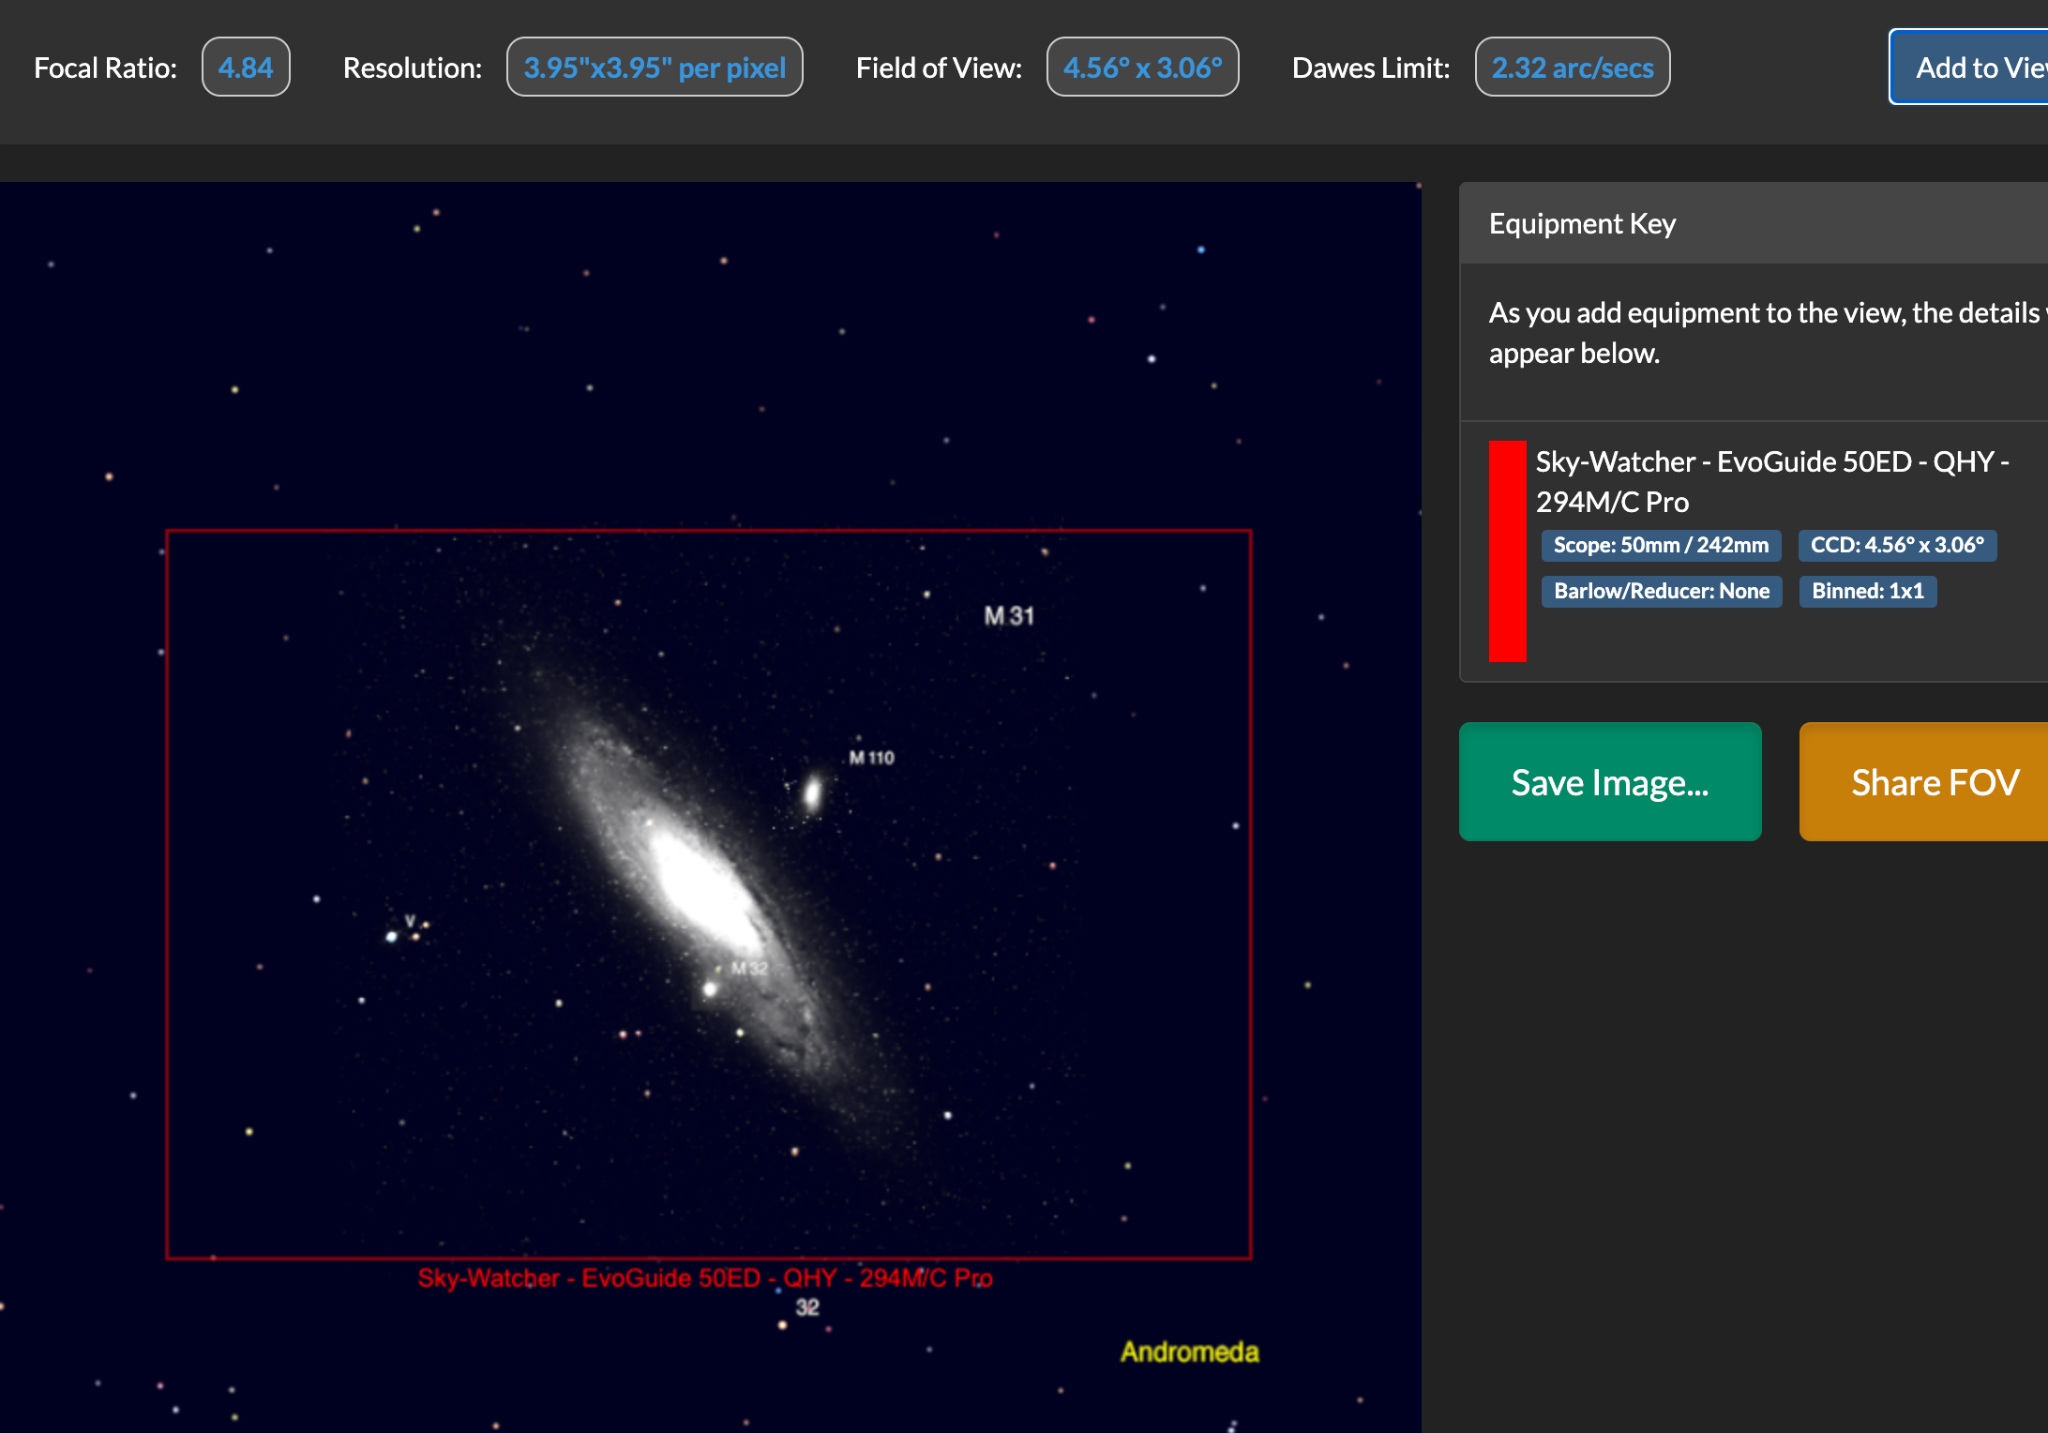
Task: Click the M 110 label in sky view
Action: click(872, 758)
